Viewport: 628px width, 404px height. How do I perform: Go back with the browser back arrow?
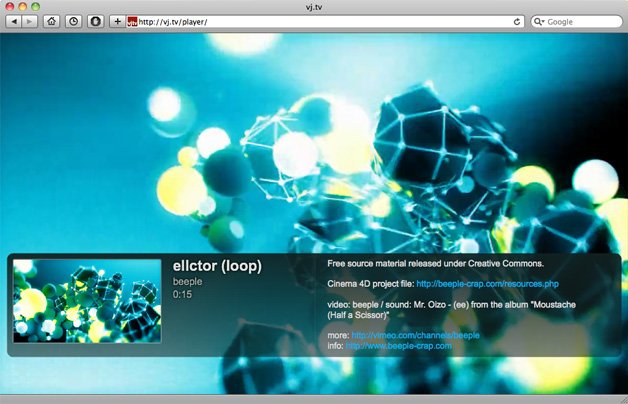14,21
